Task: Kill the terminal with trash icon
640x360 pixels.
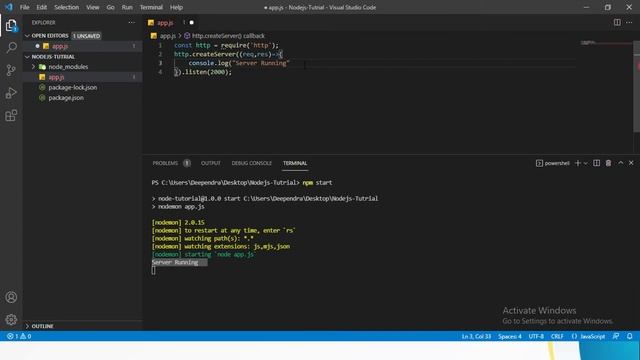Action: coord(608,163)
